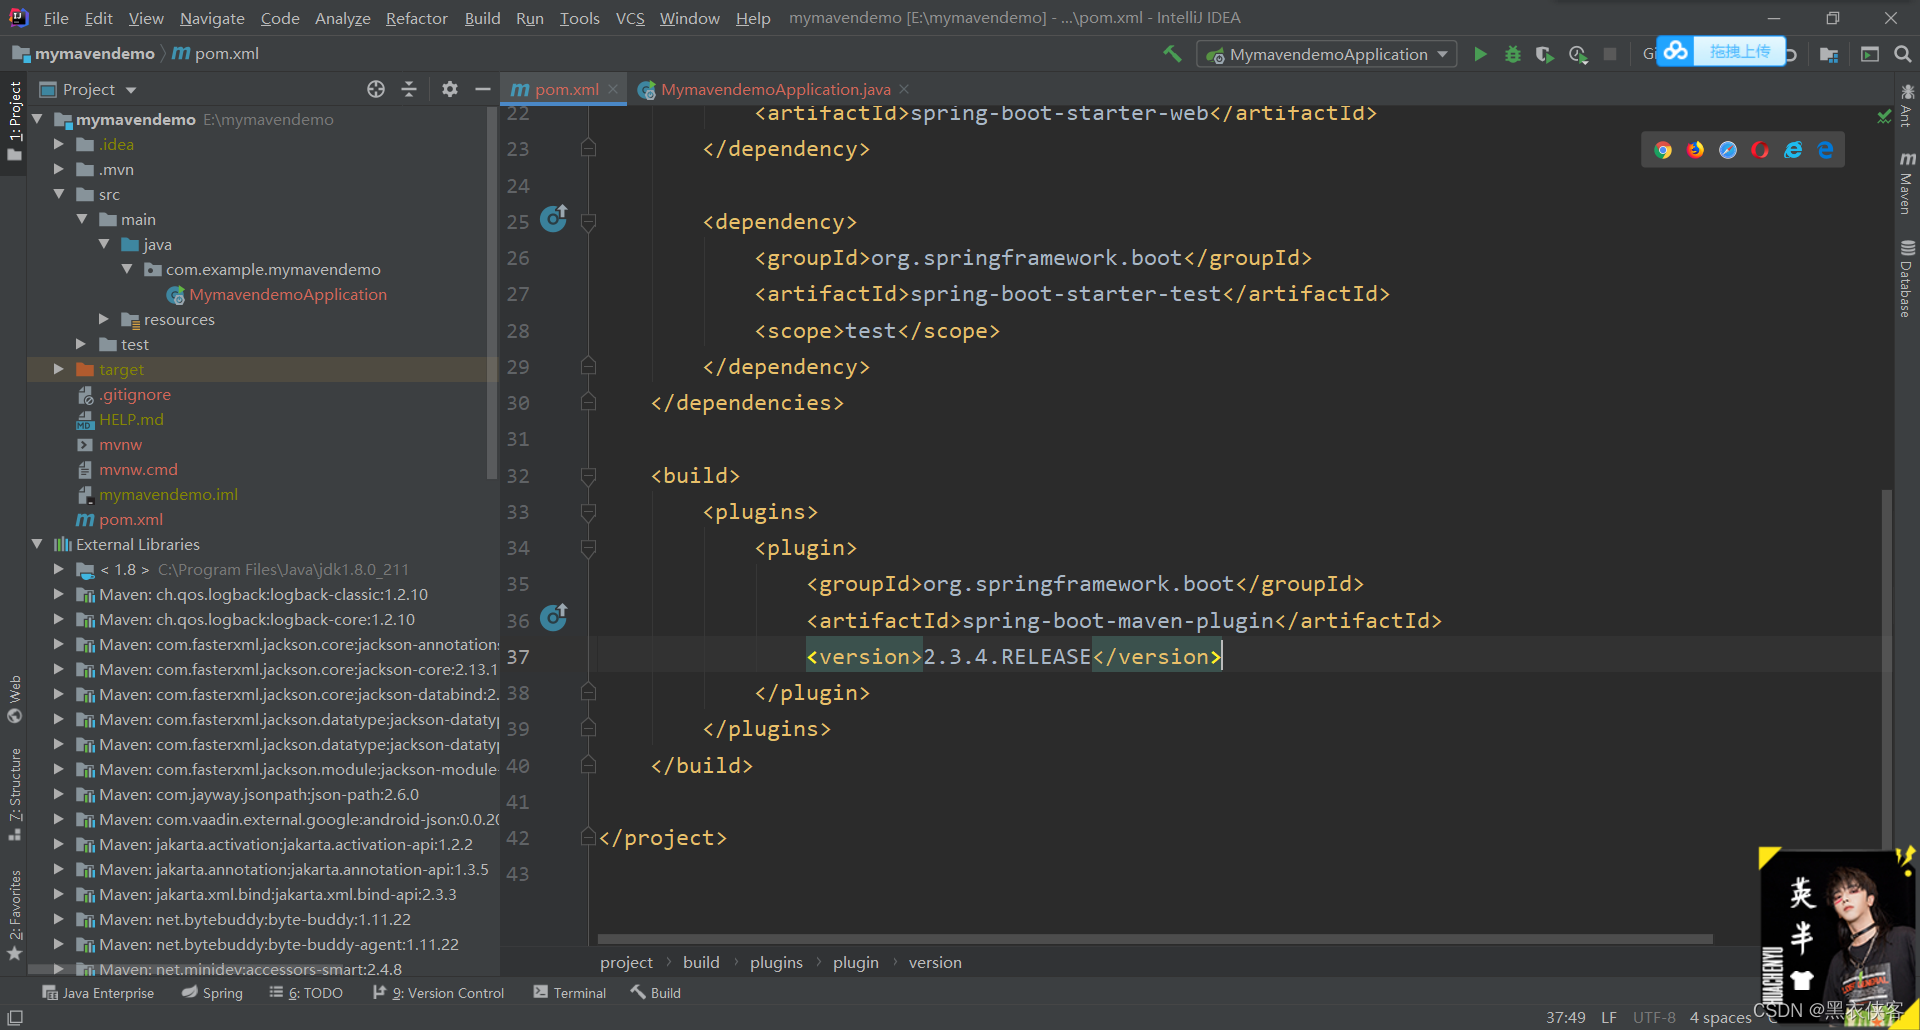Click locate/select opened file target icon

376,89
